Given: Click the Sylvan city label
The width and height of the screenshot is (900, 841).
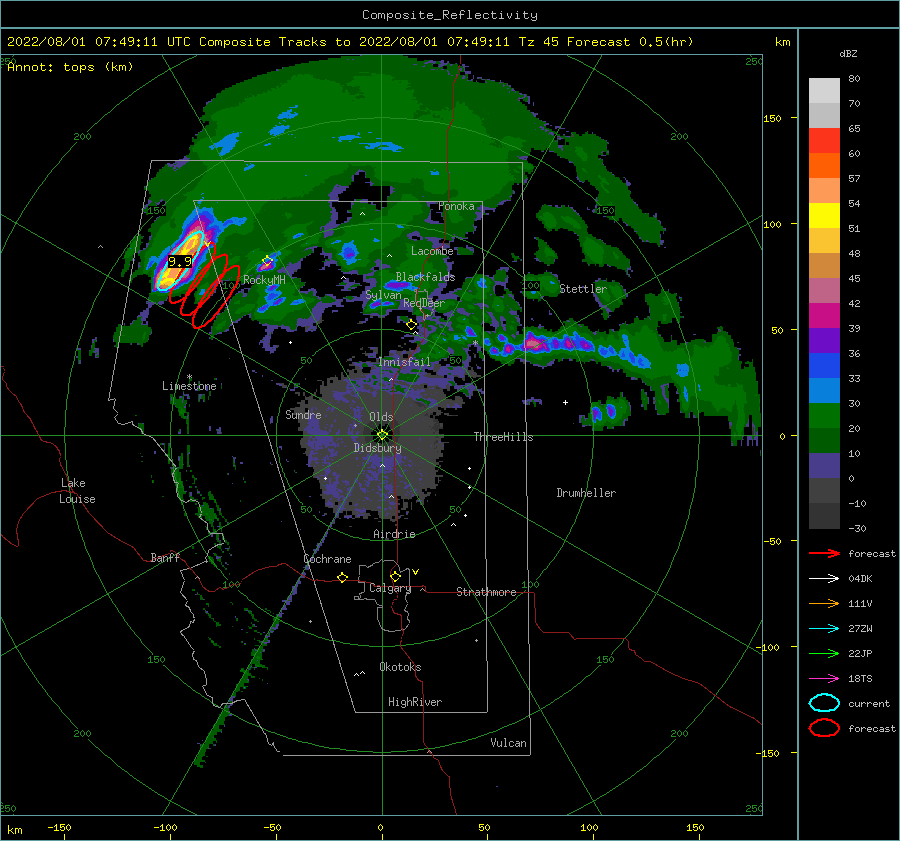Looking at the screenshot, I should tap(383, 295).
